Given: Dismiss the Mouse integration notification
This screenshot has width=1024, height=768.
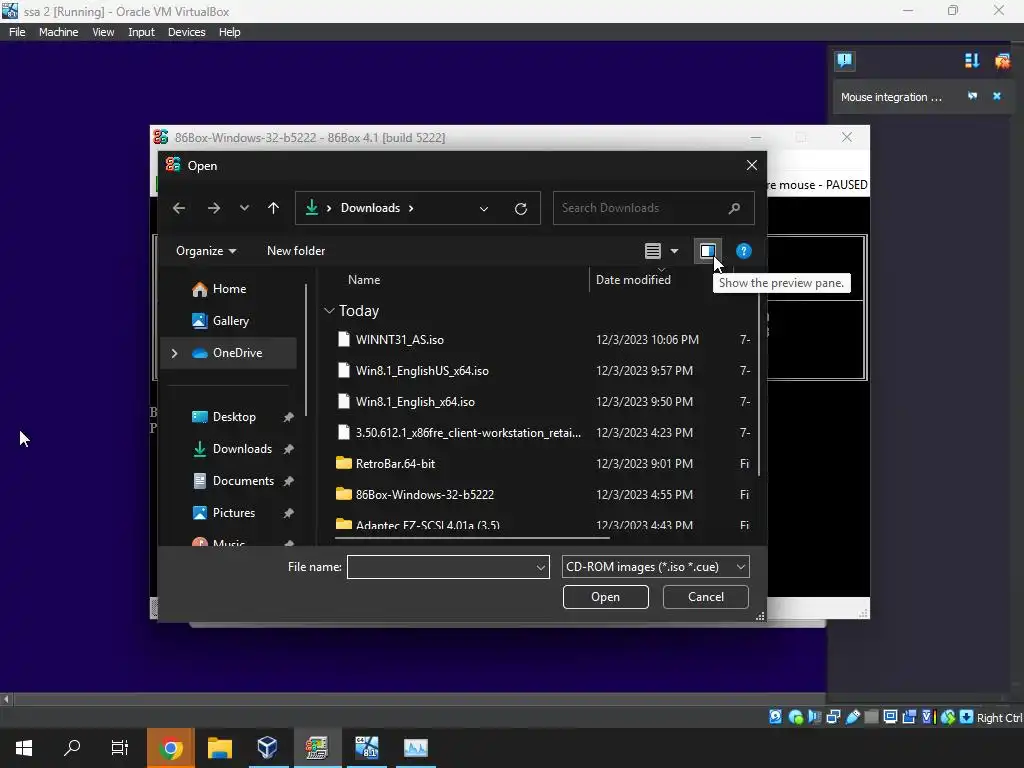Looking at the screenshot, I should coord(997,96).
